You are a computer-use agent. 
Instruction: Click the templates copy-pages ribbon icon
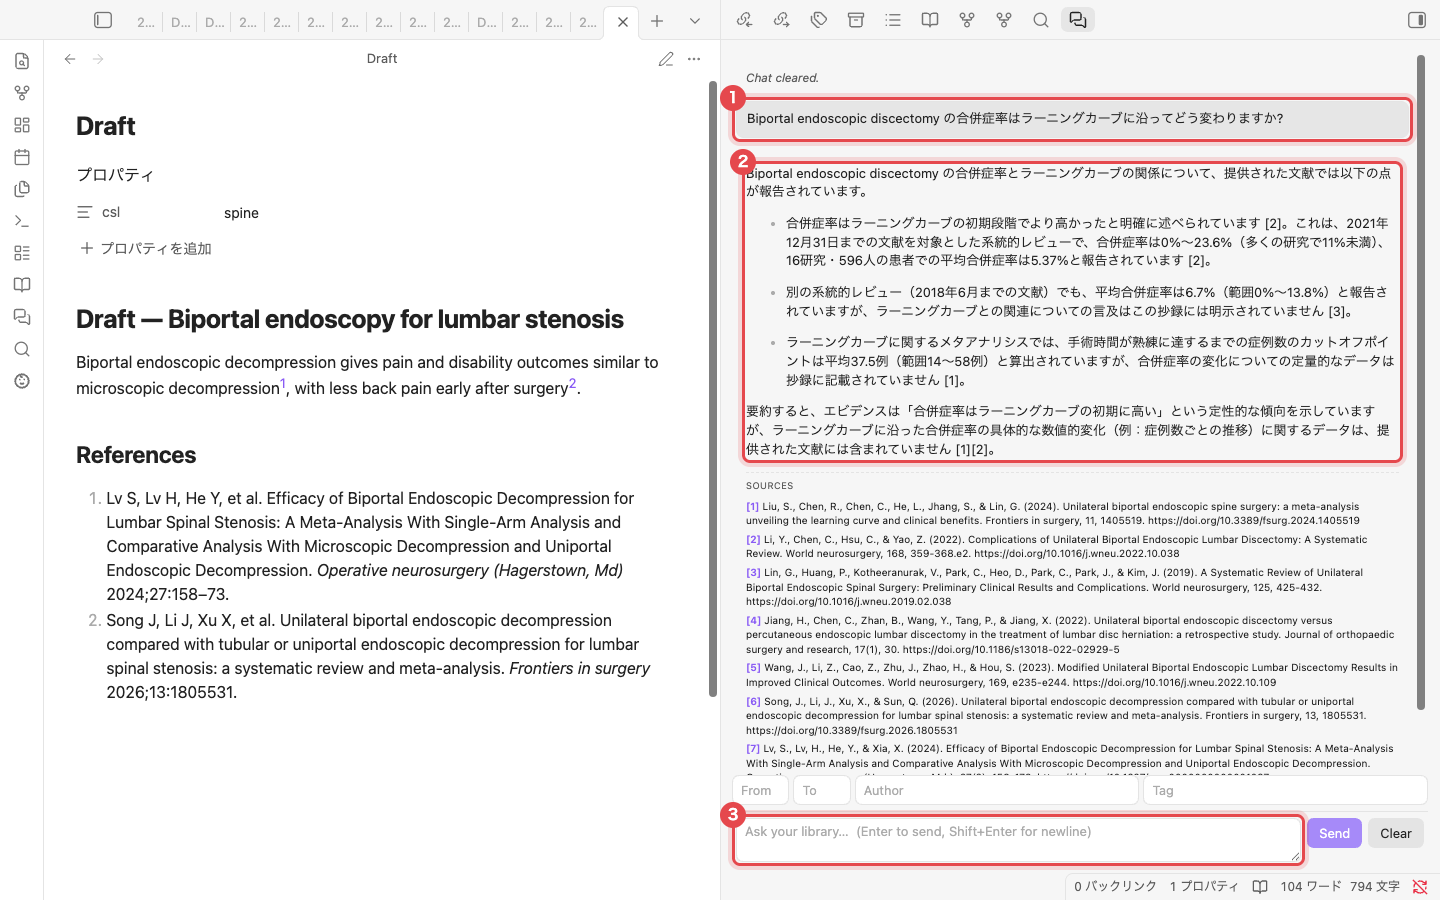(22, 189)
